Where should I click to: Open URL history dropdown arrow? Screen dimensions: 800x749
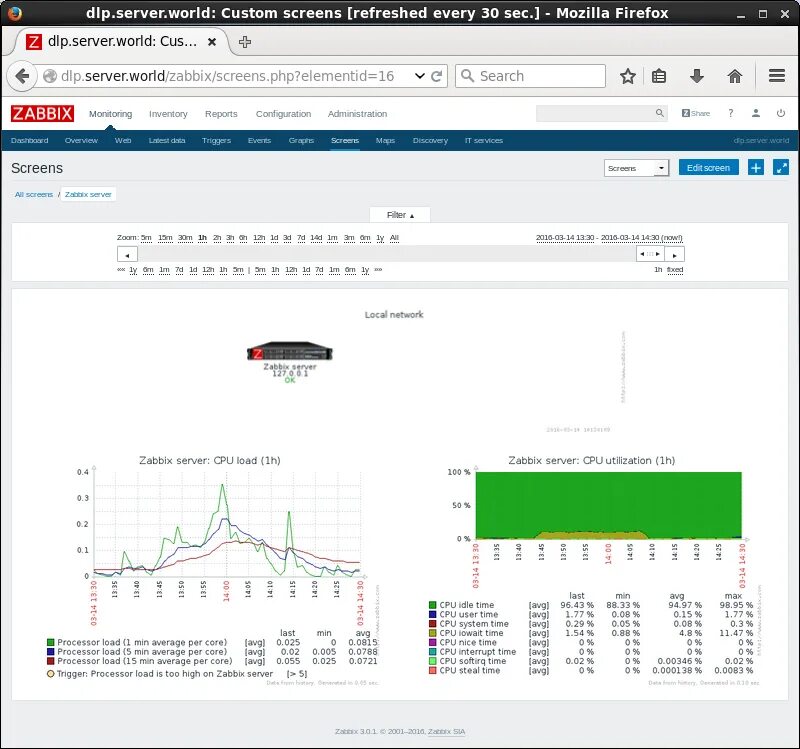point(419,76)
